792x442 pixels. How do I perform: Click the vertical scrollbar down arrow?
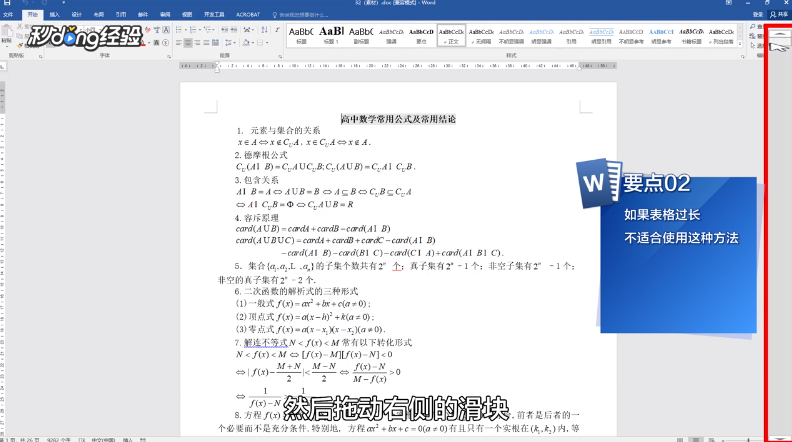[x=780, y=438]
